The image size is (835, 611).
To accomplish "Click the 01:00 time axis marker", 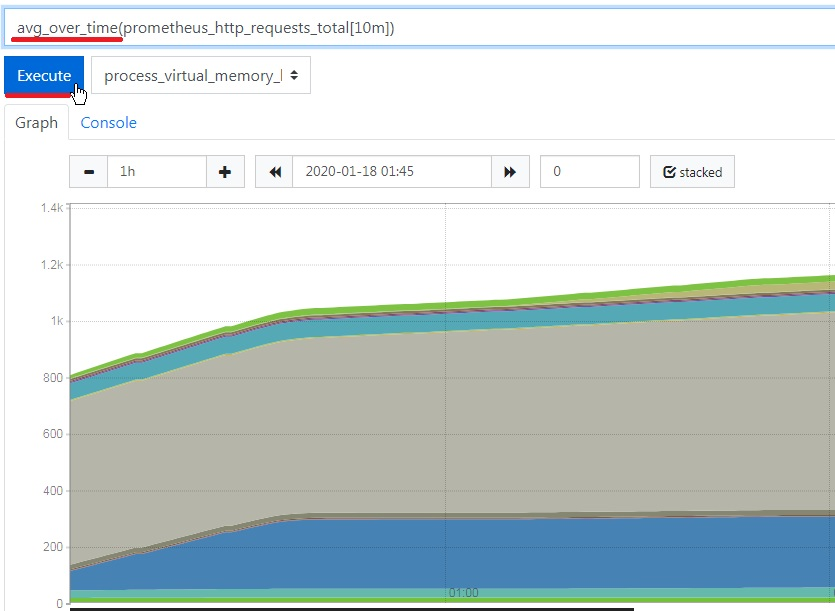I will [463, 592].
